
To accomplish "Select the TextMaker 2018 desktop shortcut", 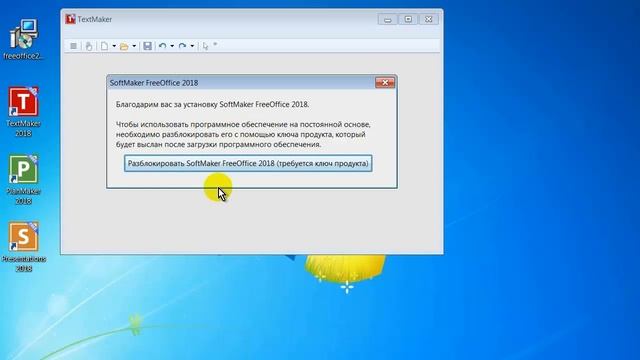I will click(x=23, y=111).
